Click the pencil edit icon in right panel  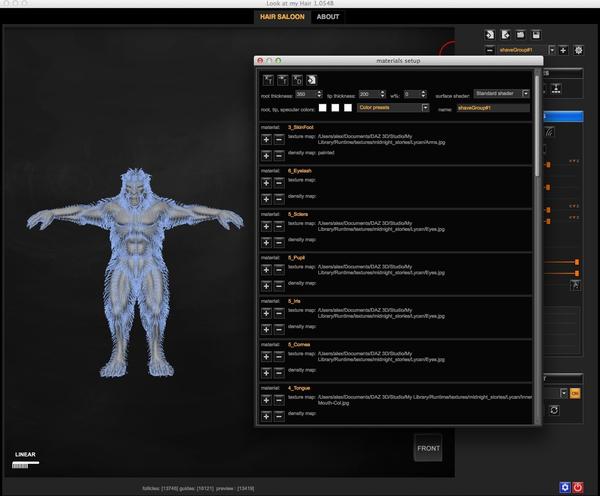[x=576, y=286]
